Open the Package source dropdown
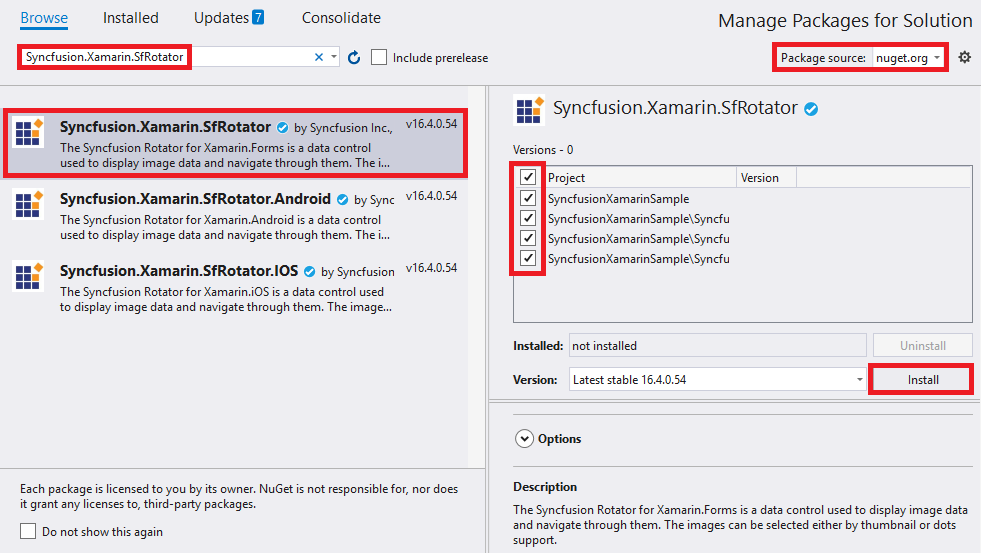This screenshot has height=555, width=981. point(909,58)
